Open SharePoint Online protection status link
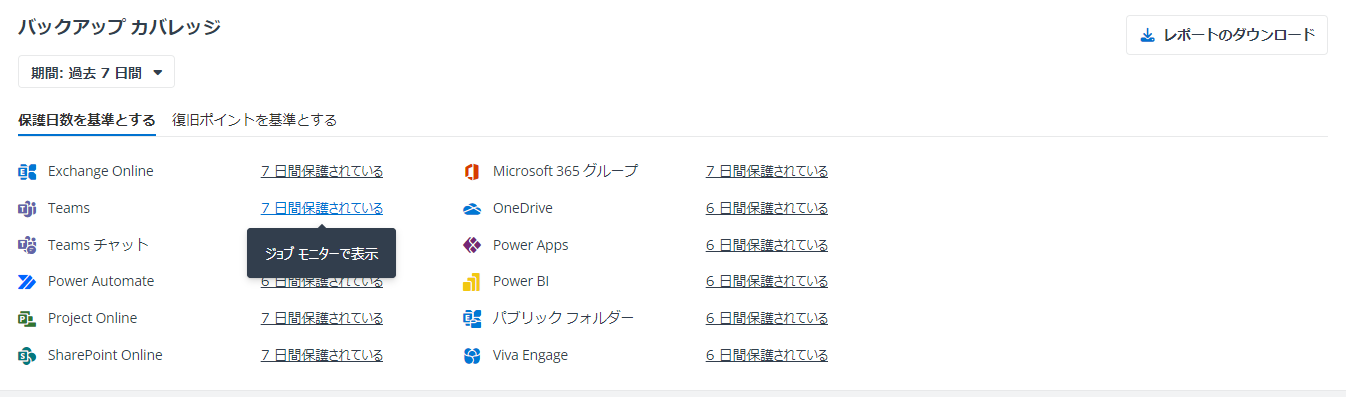 pyautogui.click(x=322, y=355)
